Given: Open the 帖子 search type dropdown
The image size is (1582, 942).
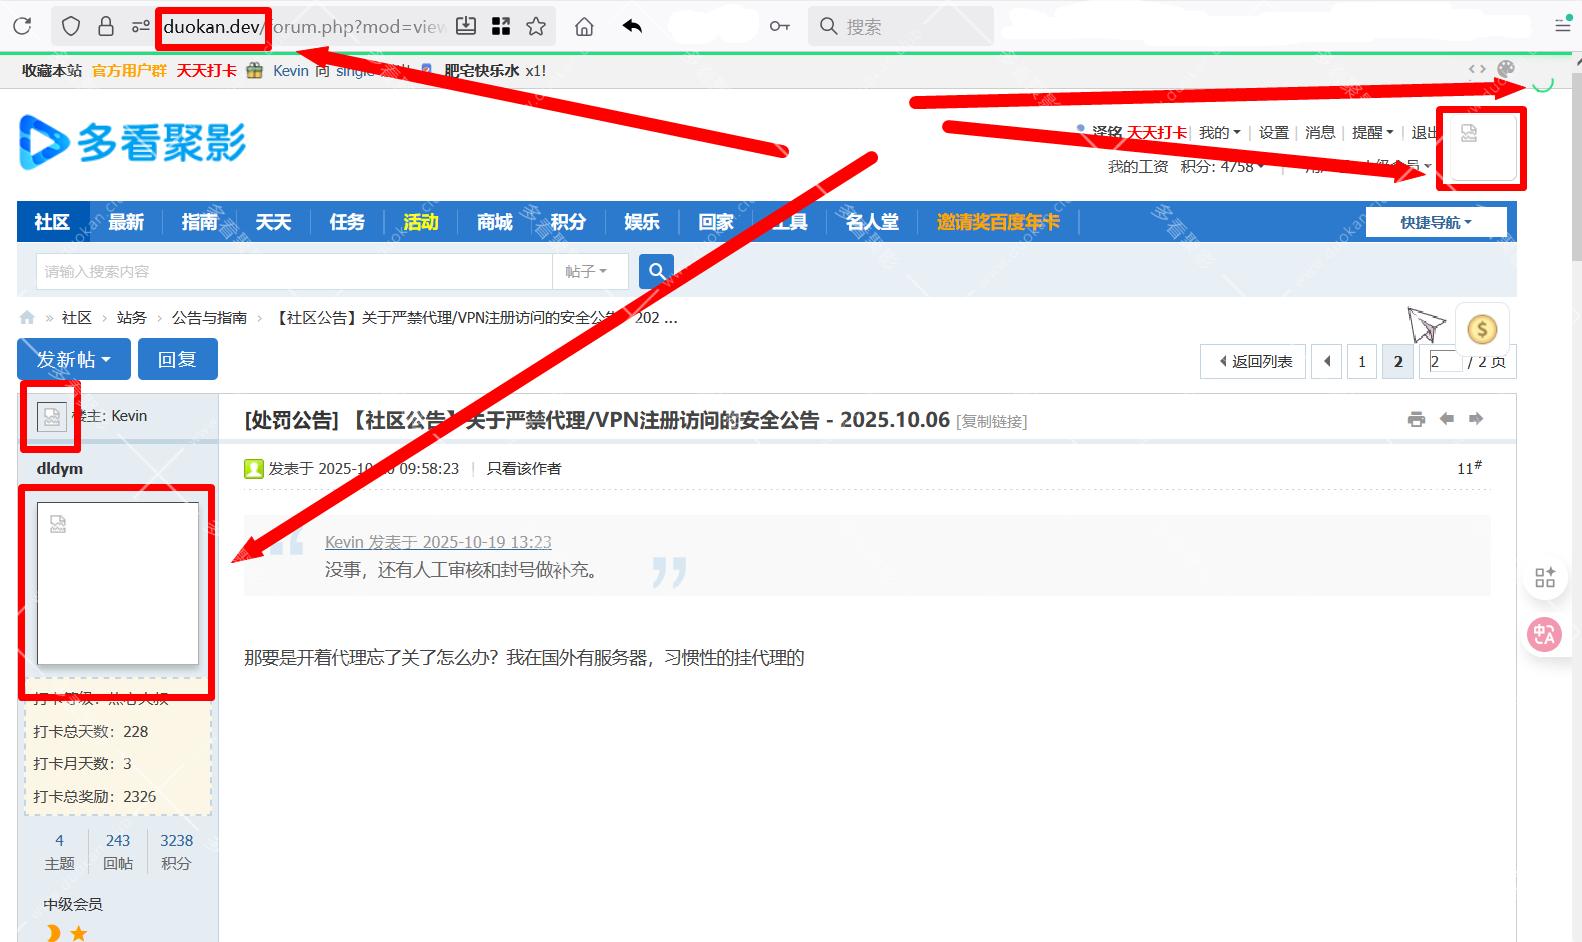Looking at the screenshot, I should pyautogui.click(x=590, y=271).
